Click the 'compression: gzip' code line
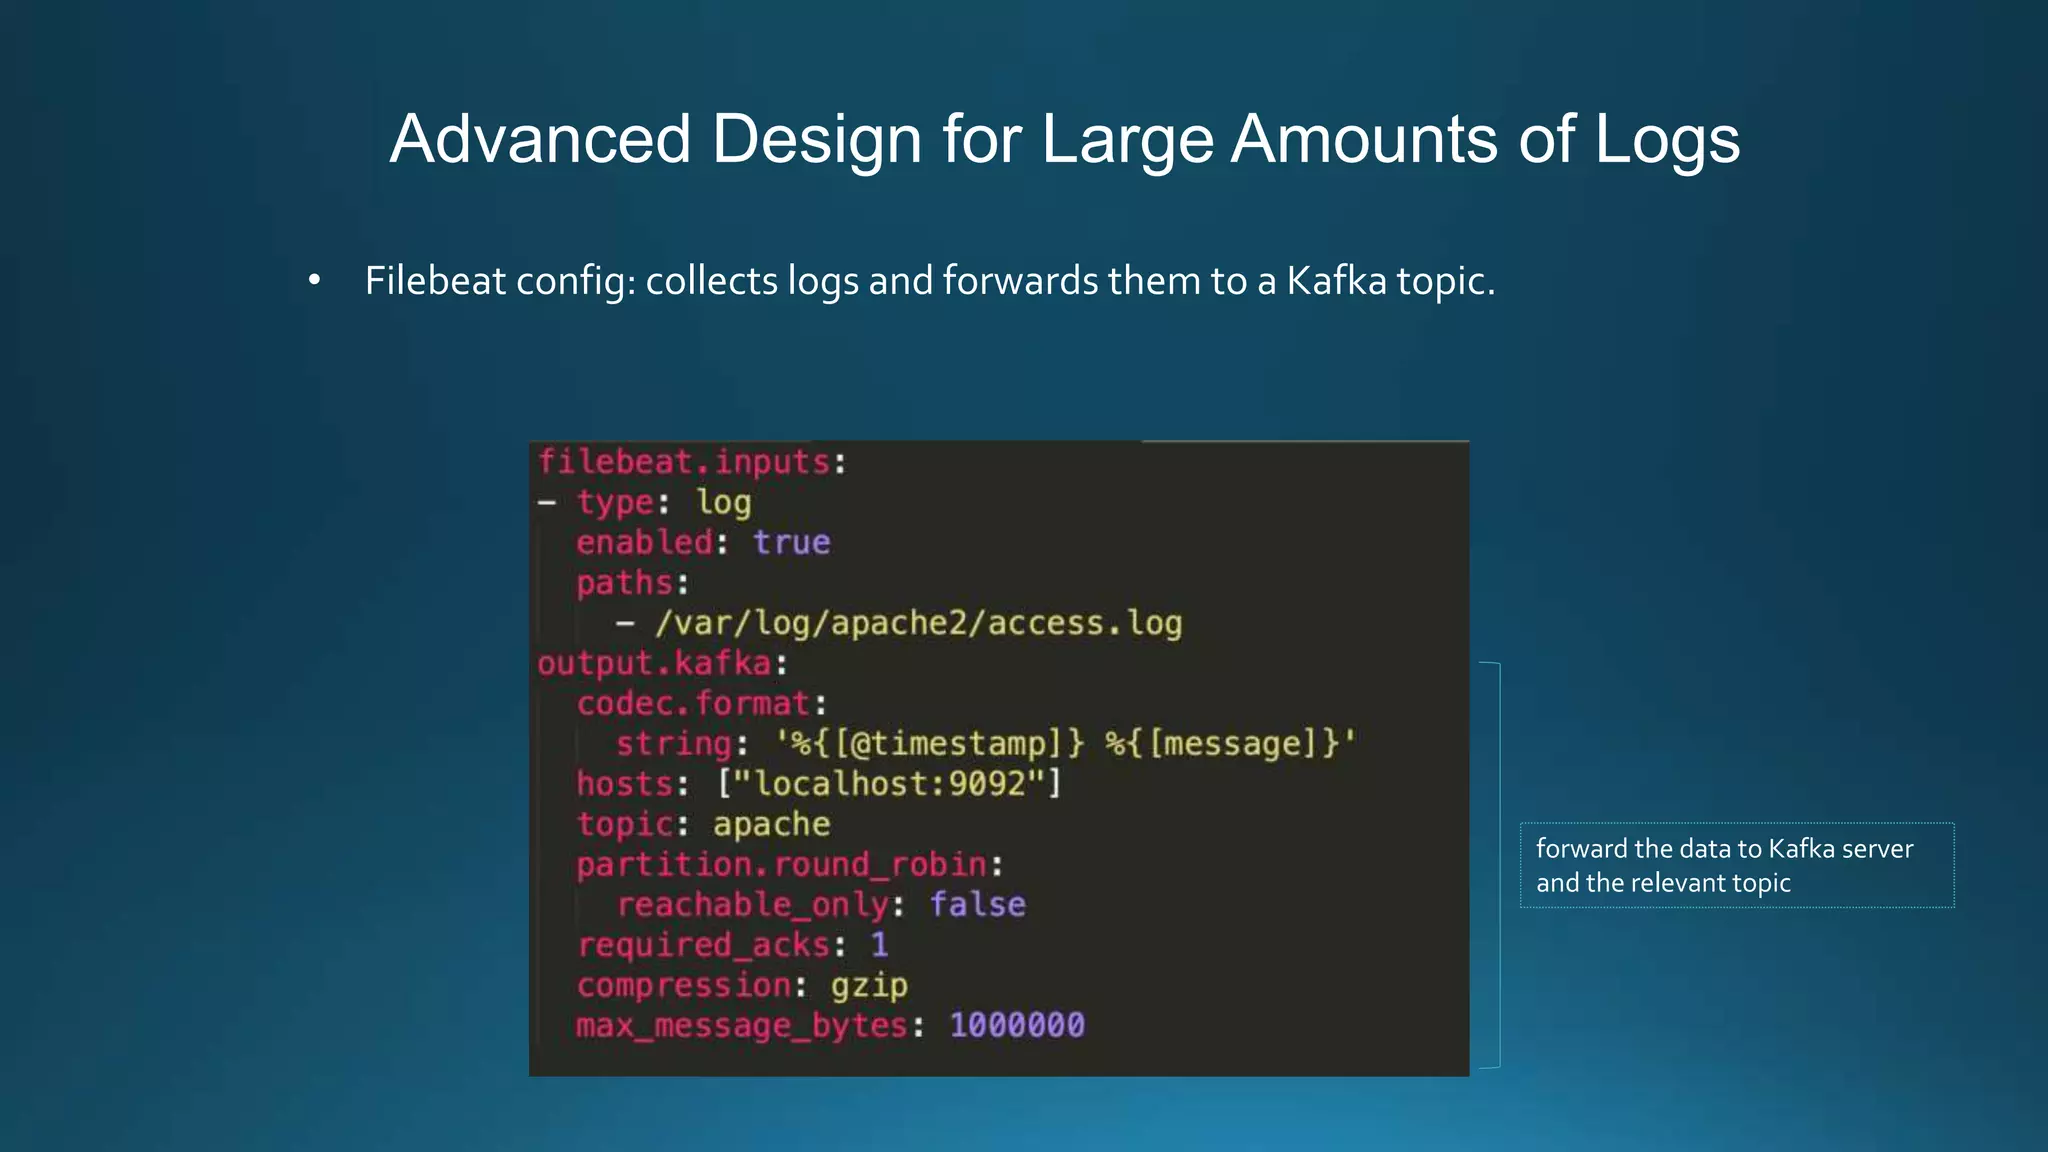This screenshot has height=1152, width=2048. [742, 986]
